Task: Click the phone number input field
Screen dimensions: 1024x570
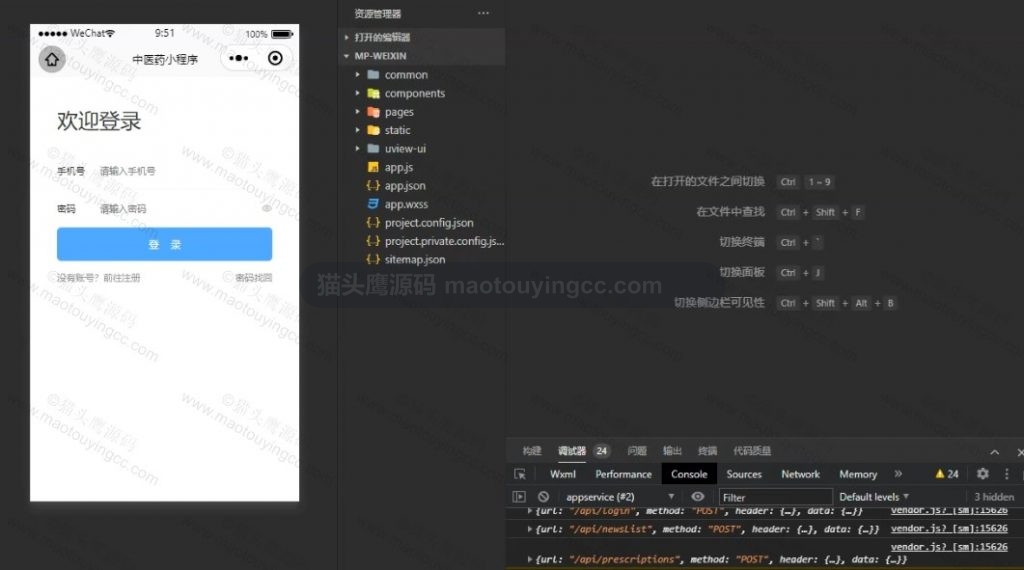Action: (183, 171)
